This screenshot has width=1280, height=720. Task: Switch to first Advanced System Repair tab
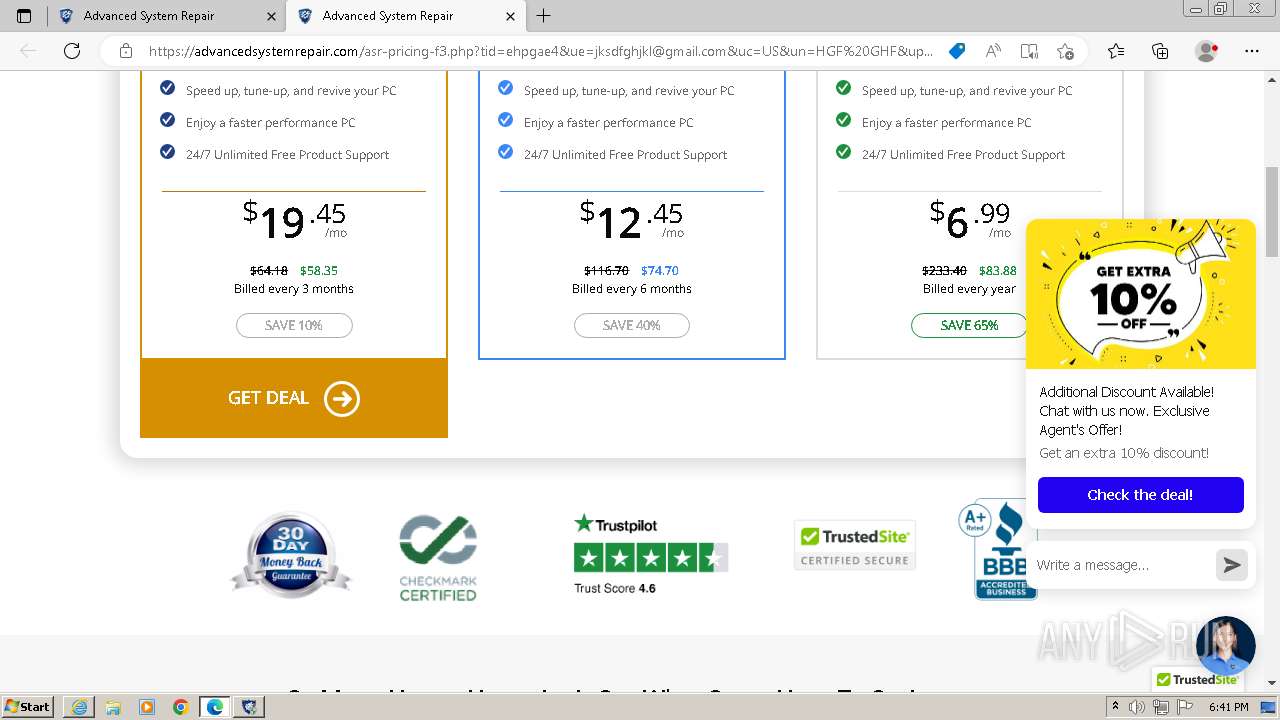[166, 16]
